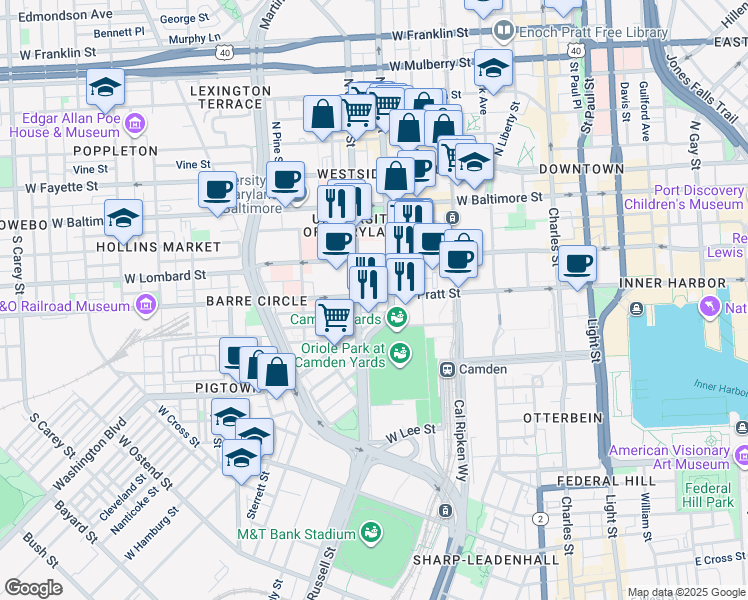Click the SHARP-LEADENHALL neighborhood label
The width and height of the screenshot is (748, 600).
coord(486,560)
